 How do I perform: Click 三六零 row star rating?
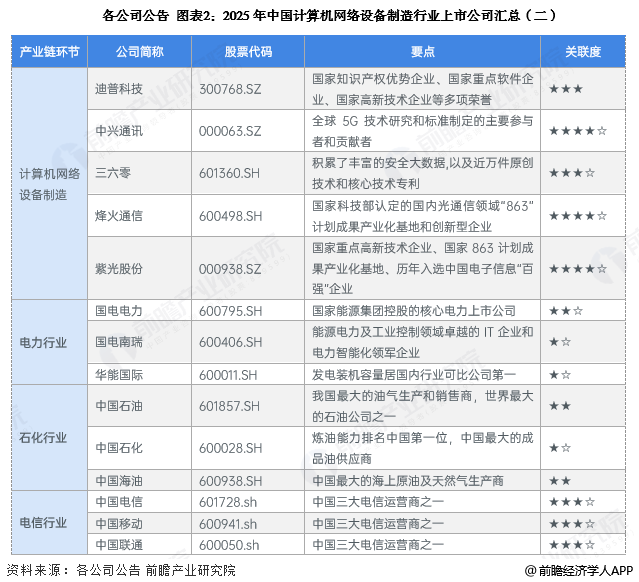click(572, 173)
